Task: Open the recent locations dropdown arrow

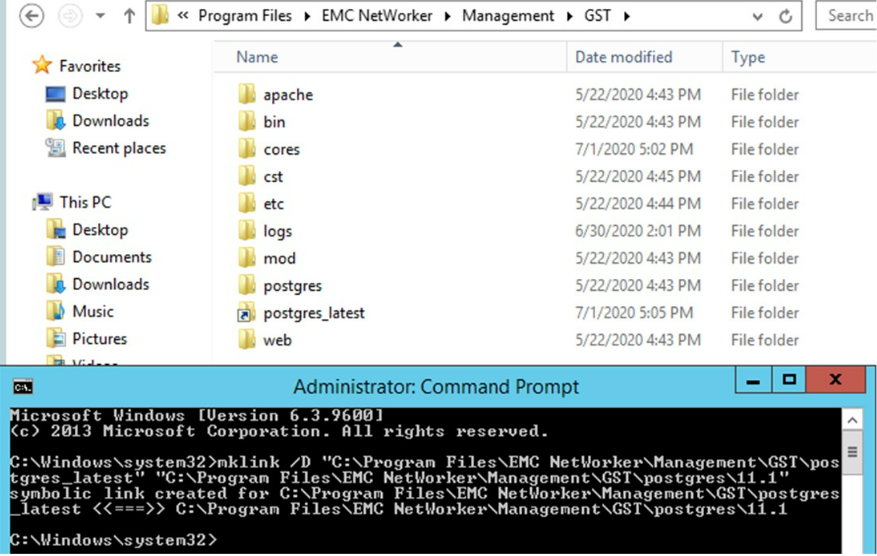Action: click(100, 16)
